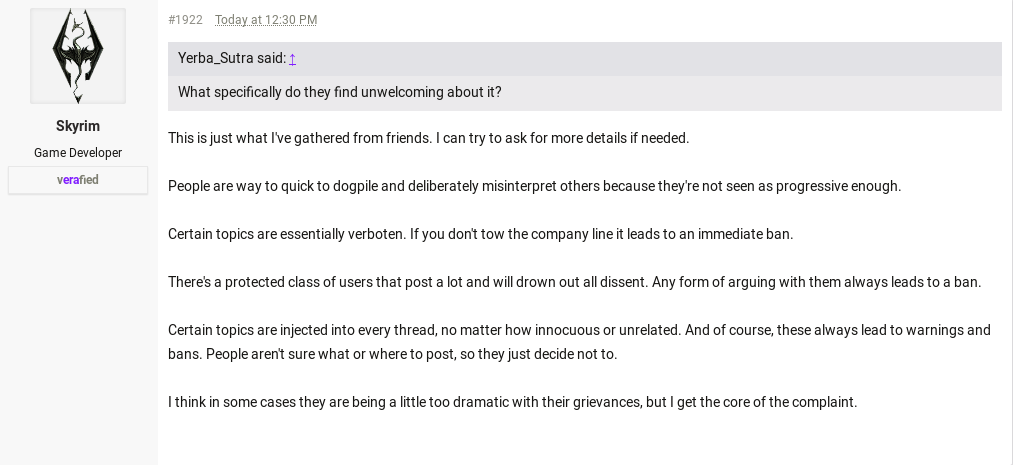This screenshot has height=465, width=1013.
Task: Click the Game Developer user title
Action: tap(78, 153)
